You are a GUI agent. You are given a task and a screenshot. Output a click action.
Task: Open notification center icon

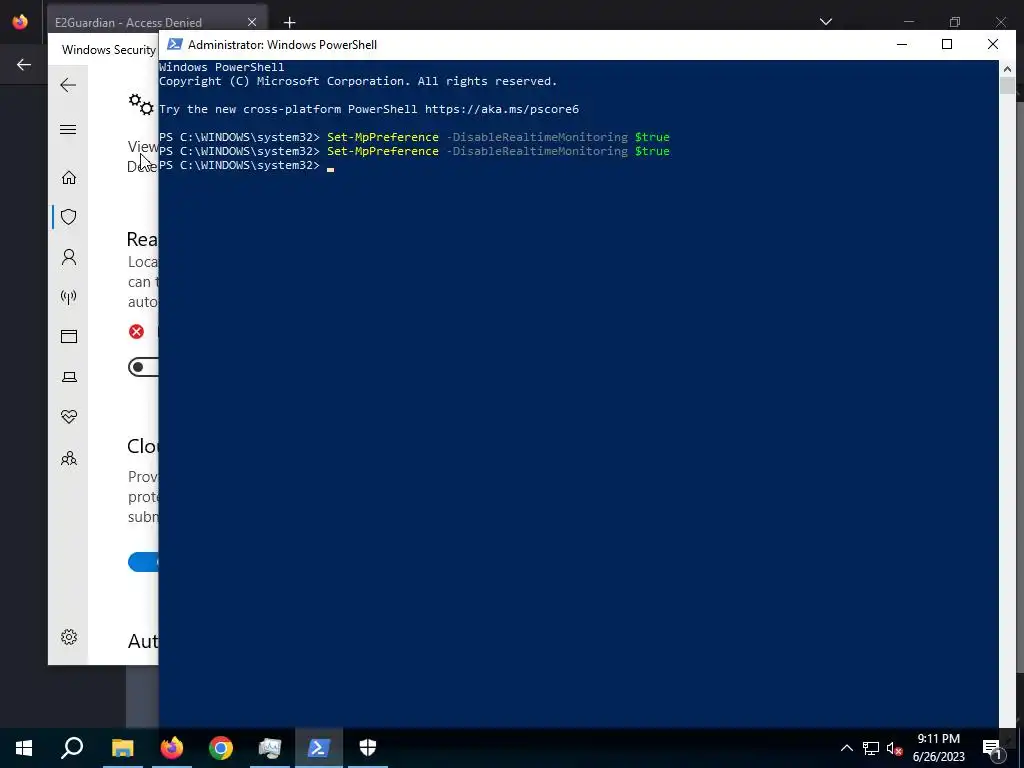[993, 748]
